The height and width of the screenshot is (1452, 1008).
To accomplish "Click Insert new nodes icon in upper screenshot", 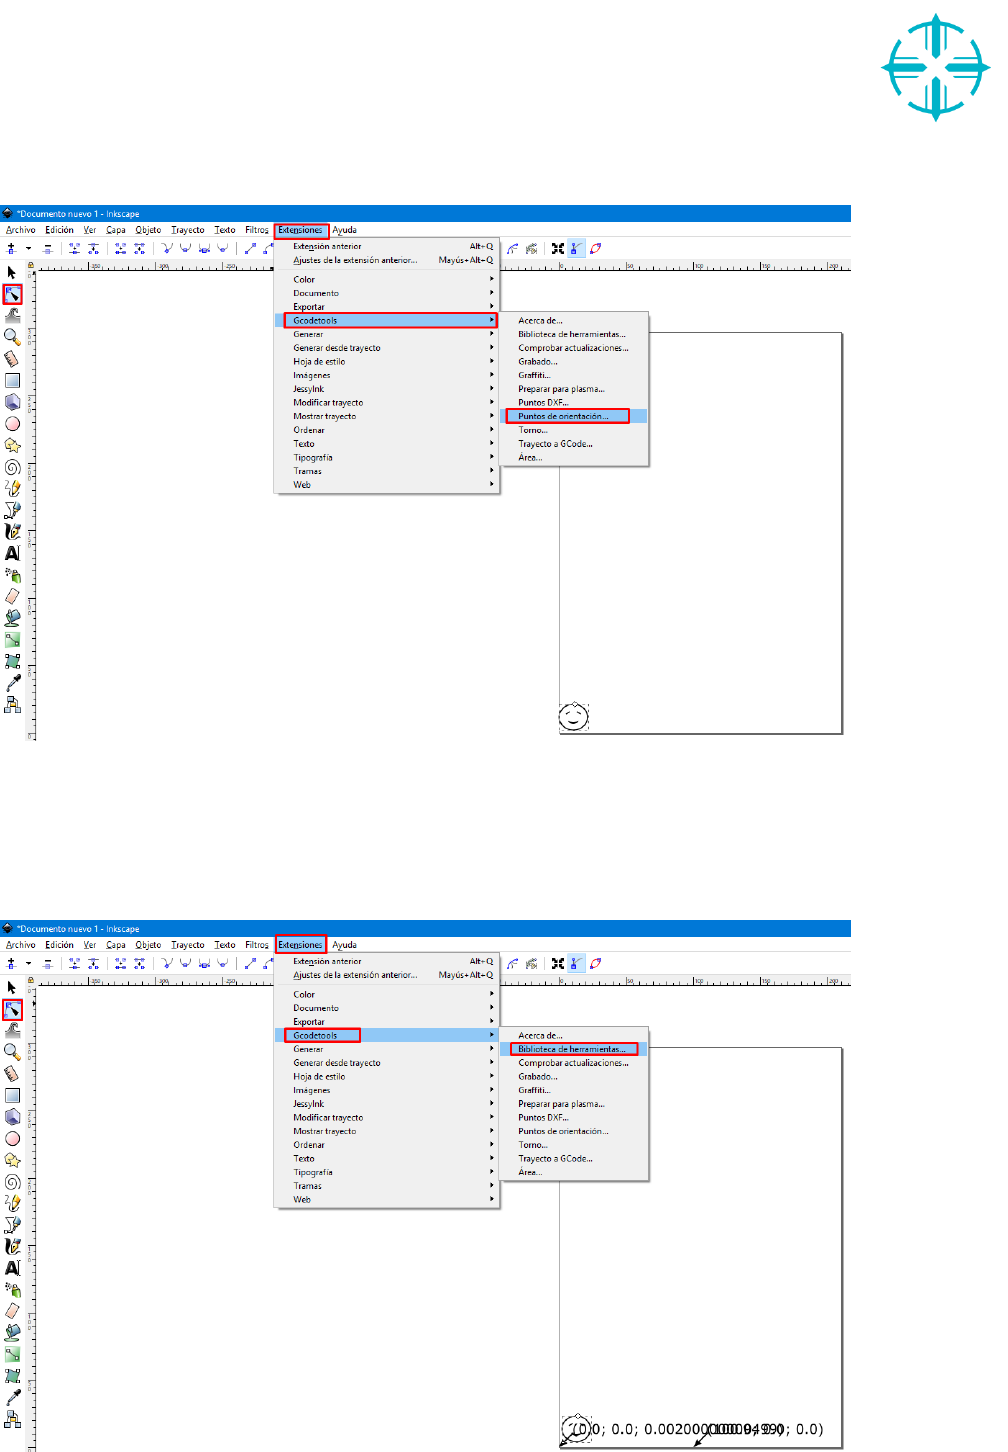I will coord(11,248).
